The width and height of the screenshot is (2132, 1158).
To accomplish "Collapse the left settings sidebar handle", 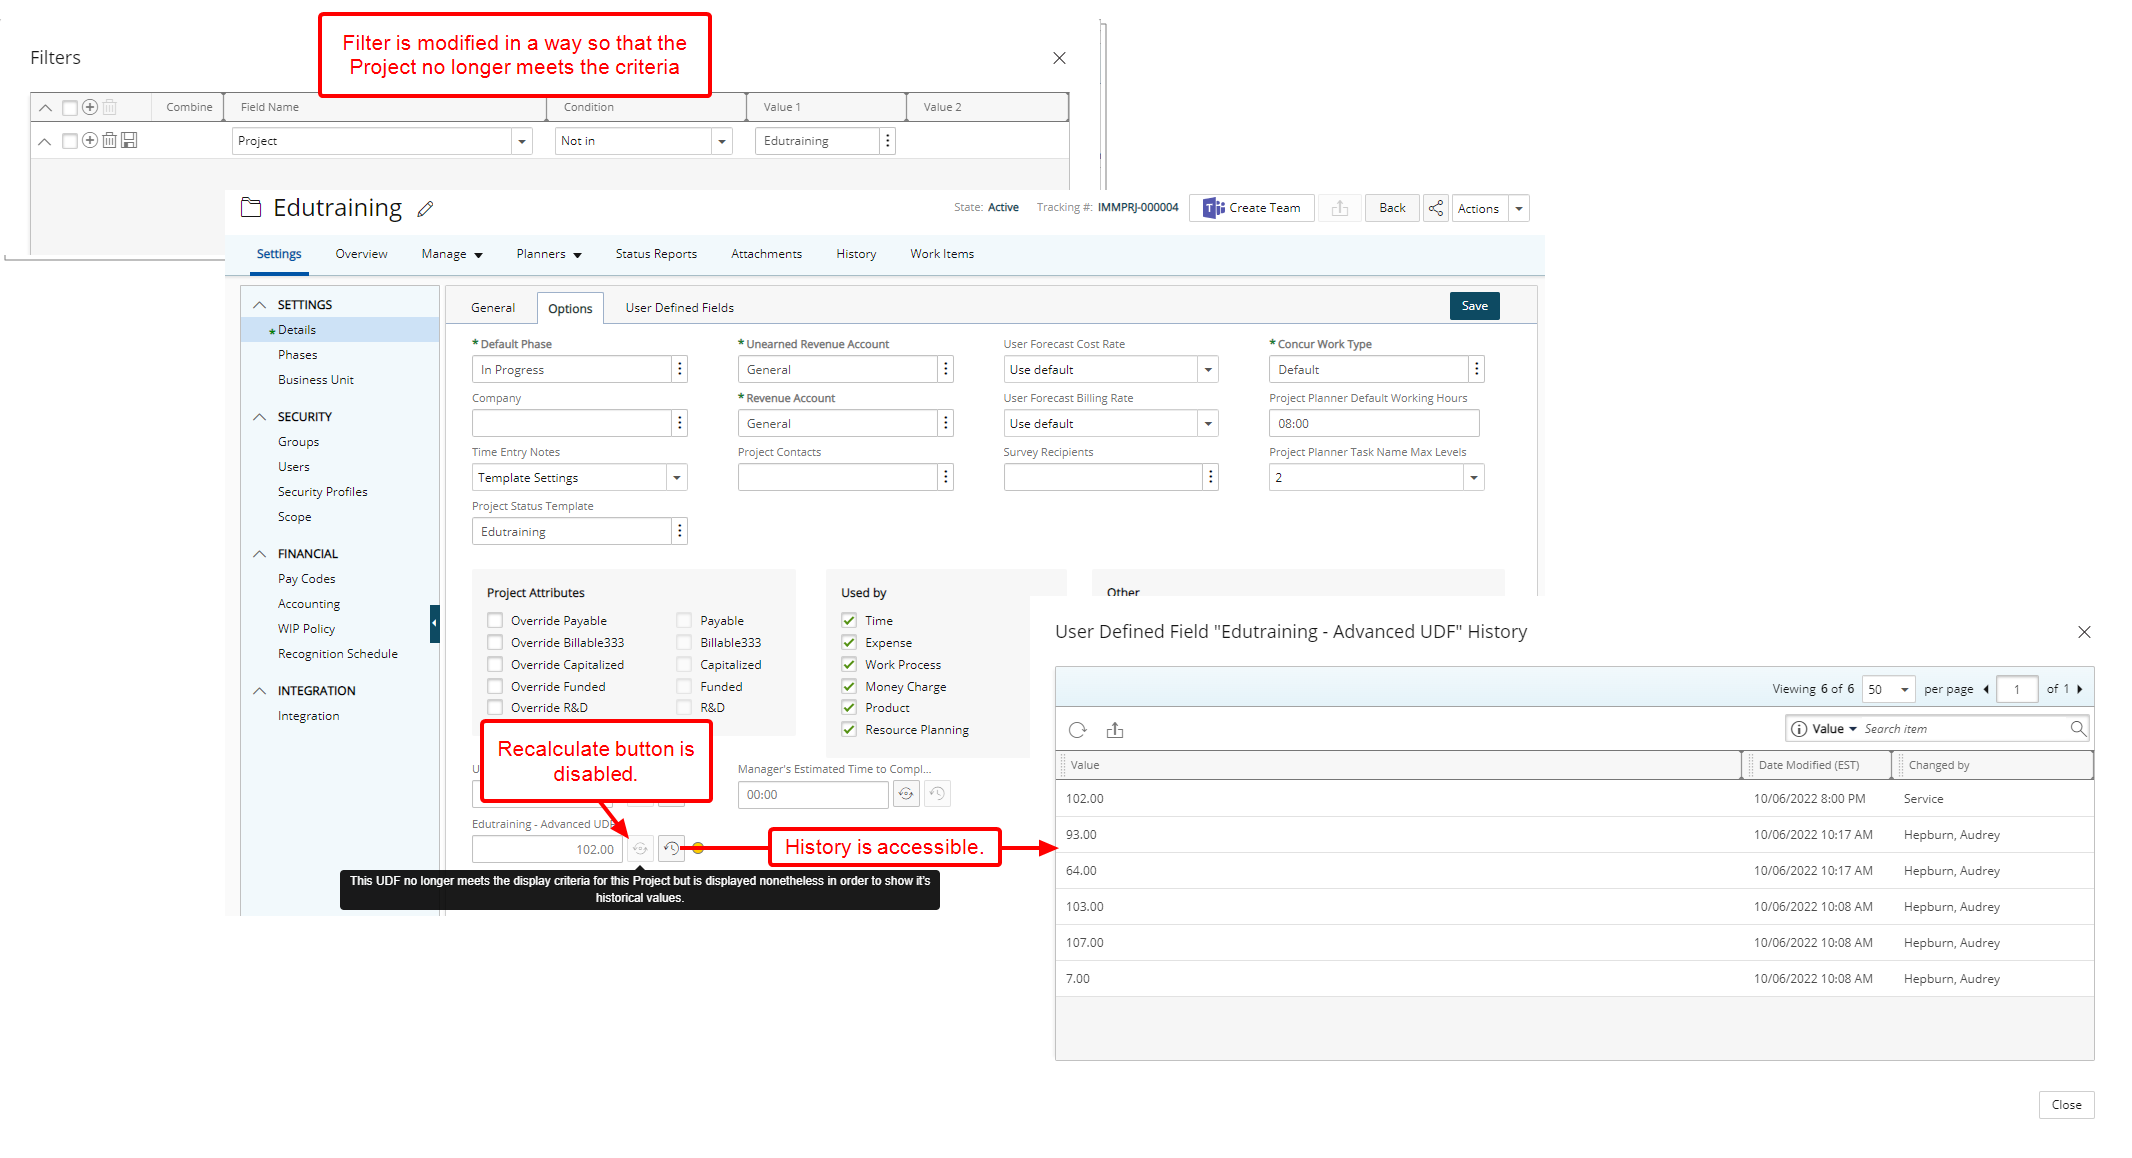I will (x=435, y=623).
